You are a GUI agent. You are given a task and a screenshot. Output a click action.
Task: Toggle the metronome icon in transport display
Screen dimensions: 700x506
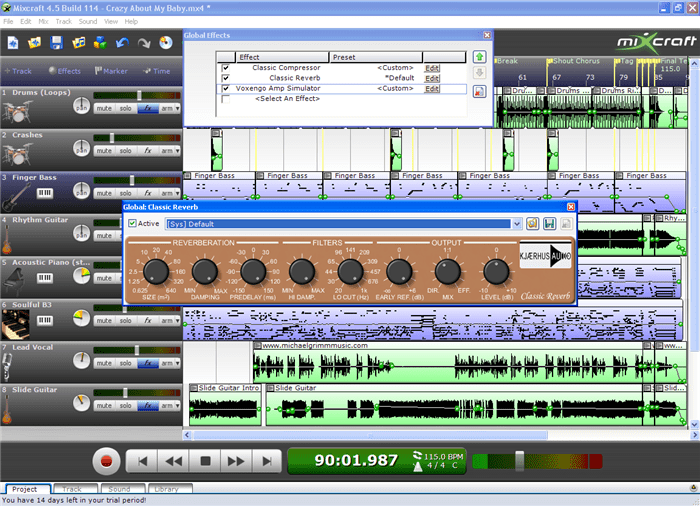418,467
